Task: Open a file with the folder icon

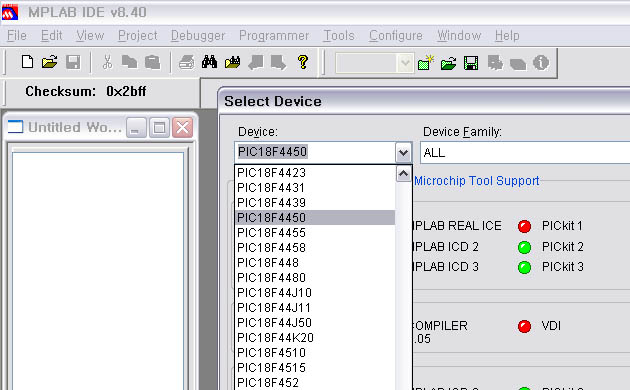Action: [49, 62]
